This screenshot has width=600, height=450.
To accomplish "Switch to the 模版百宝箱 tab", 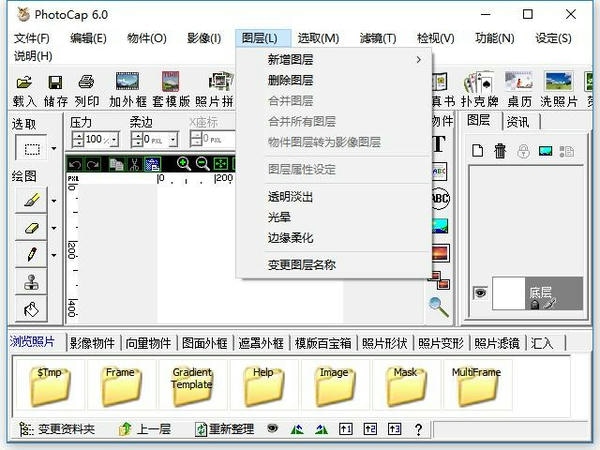I will [323, 343].
